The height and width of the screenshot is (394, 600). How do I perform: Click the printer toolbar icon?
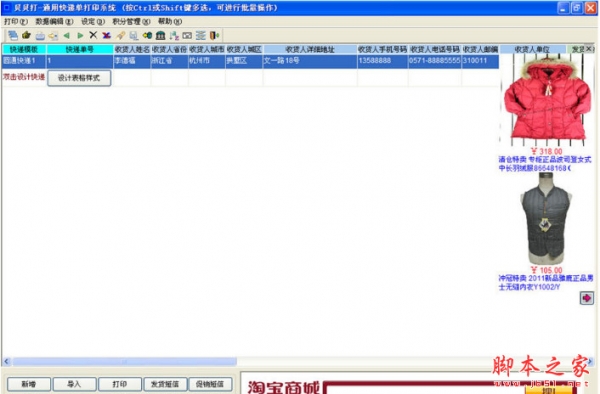(x=40, y=36)
